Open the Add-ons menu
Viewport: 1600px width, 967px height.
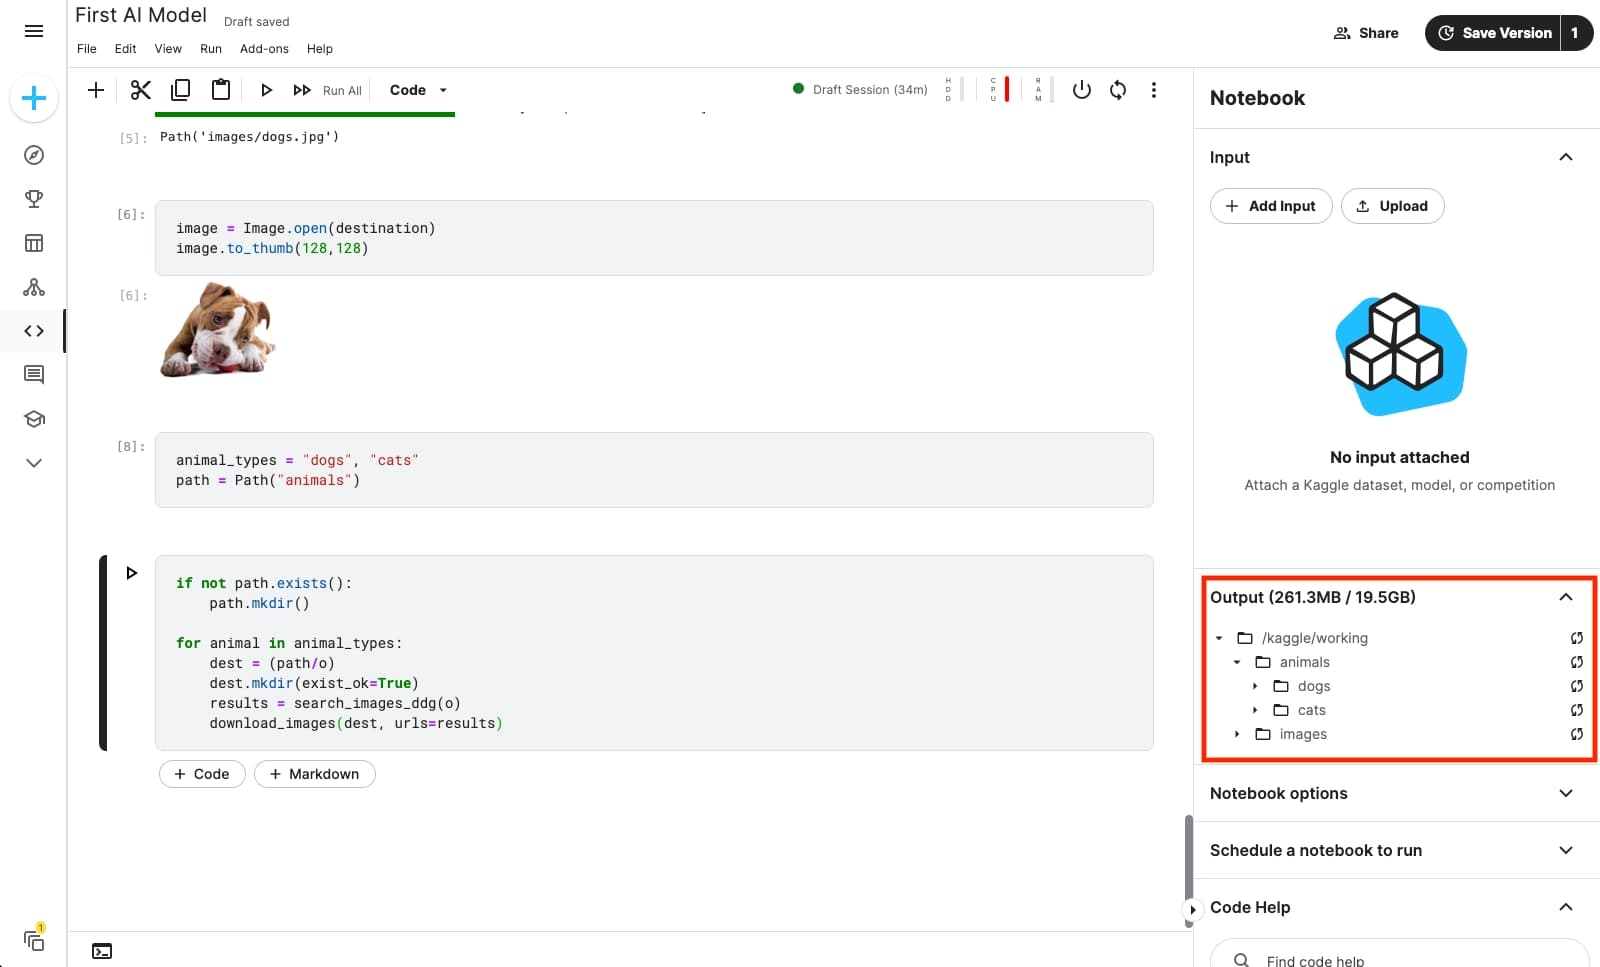(x=264, y=48)
